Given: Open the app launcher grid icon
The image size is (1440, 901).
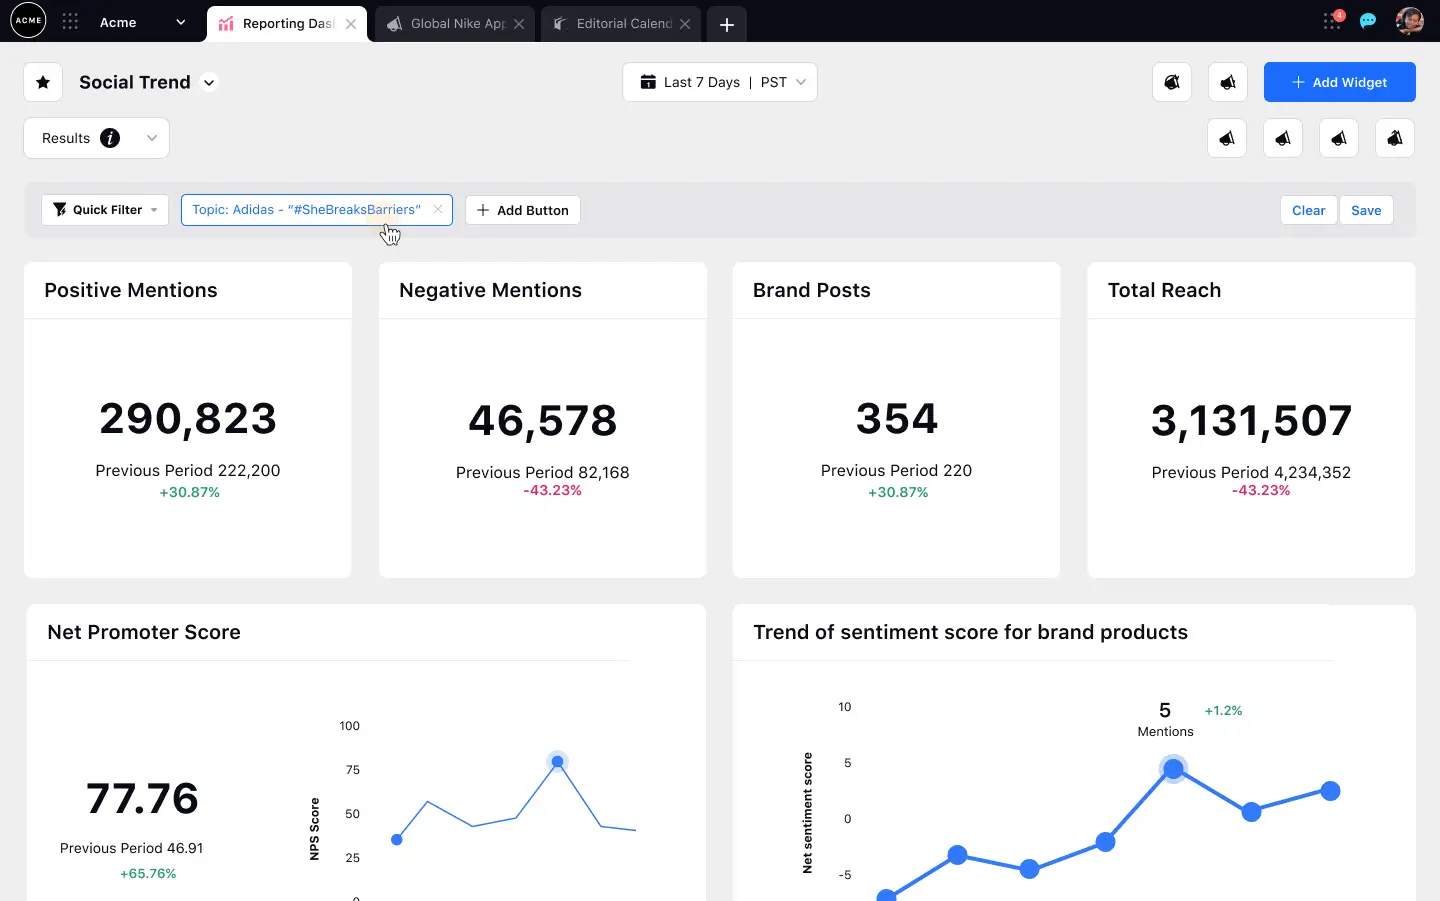Looking at the screenshot, I should (x=70, y=22).
